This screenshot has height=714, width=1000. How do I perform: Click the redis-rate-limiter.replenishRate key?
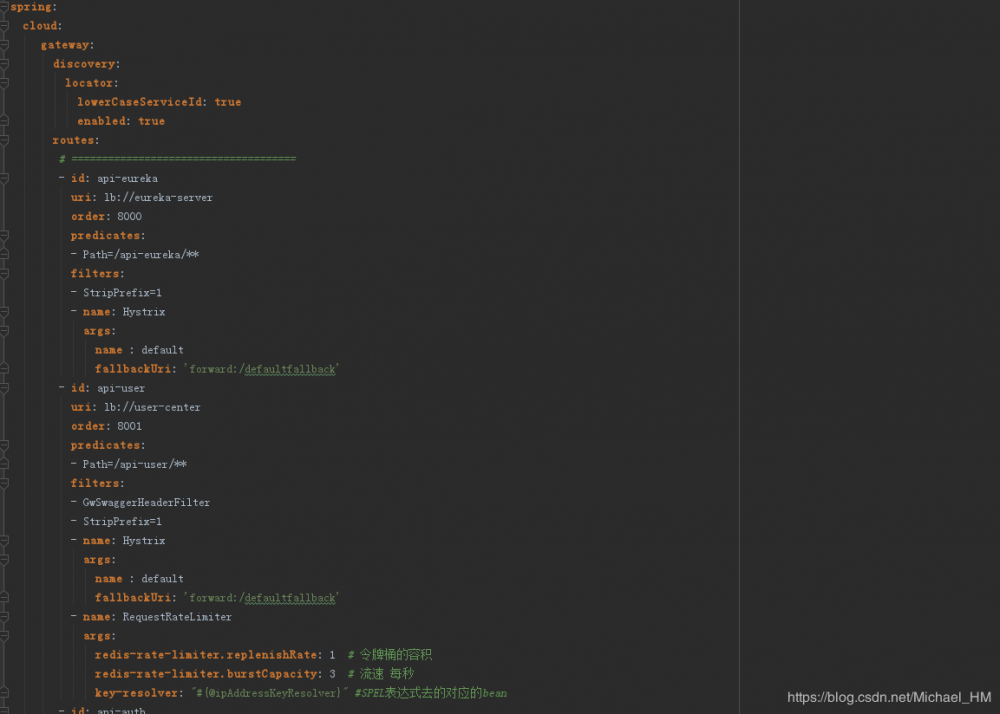pyautogui.click(x=206, y=655)
